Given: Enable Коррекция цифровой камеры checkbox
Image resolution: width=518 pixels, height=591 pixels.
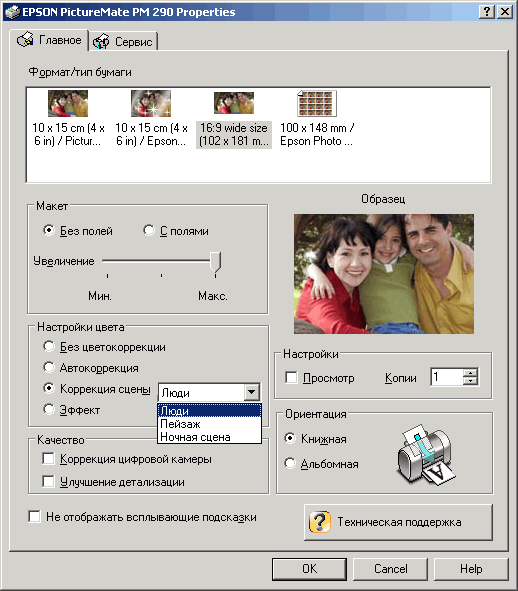Looking at the screenshot, I should click(48, 459).
